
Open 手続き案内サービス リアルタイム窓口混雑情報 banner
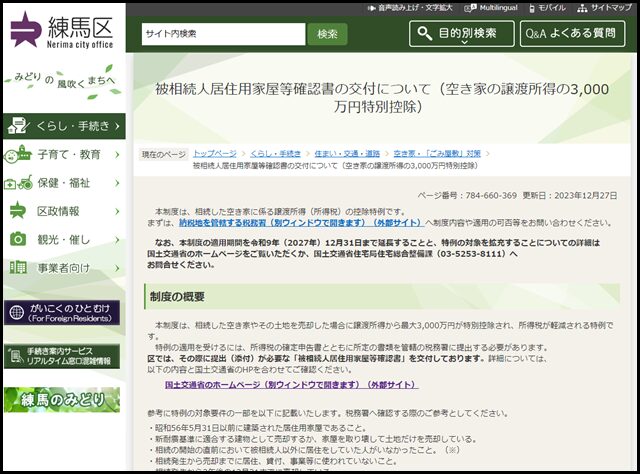click(62, 356)
